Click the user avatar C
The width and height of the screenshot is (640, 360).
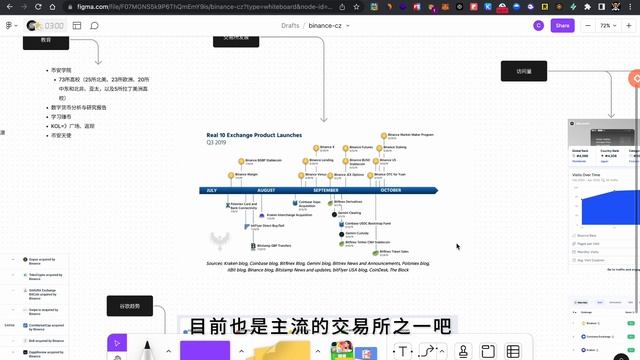point(538,26)
